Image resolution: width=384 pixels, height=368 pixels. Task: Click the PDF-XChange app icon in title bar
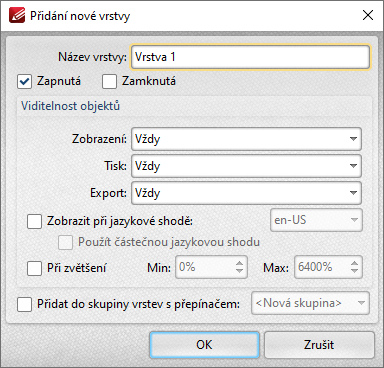pos(17,15)
